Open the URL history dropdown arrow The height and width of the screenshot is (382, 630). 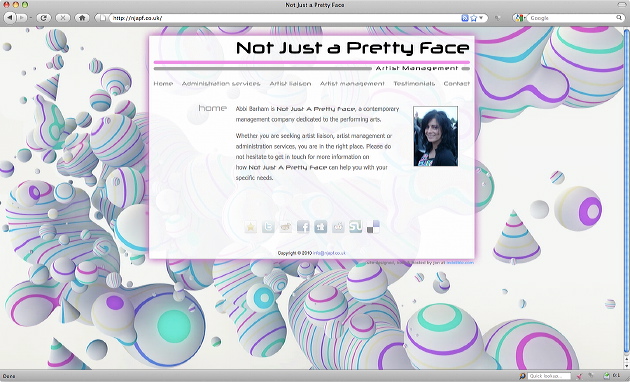[481, 18]
